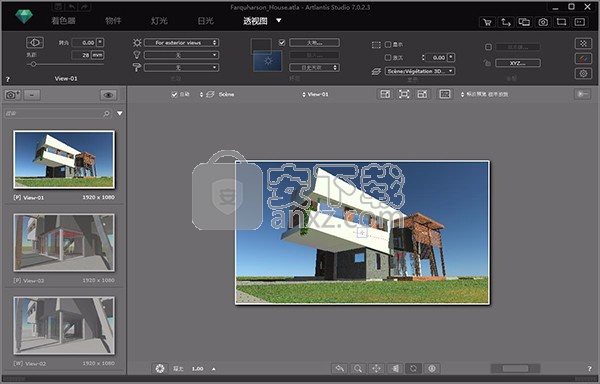Image resolution: width=600 pixels, height=384 pixels.
Task: Click the dotted grid icon at right
Action: [x=583, y=44]
